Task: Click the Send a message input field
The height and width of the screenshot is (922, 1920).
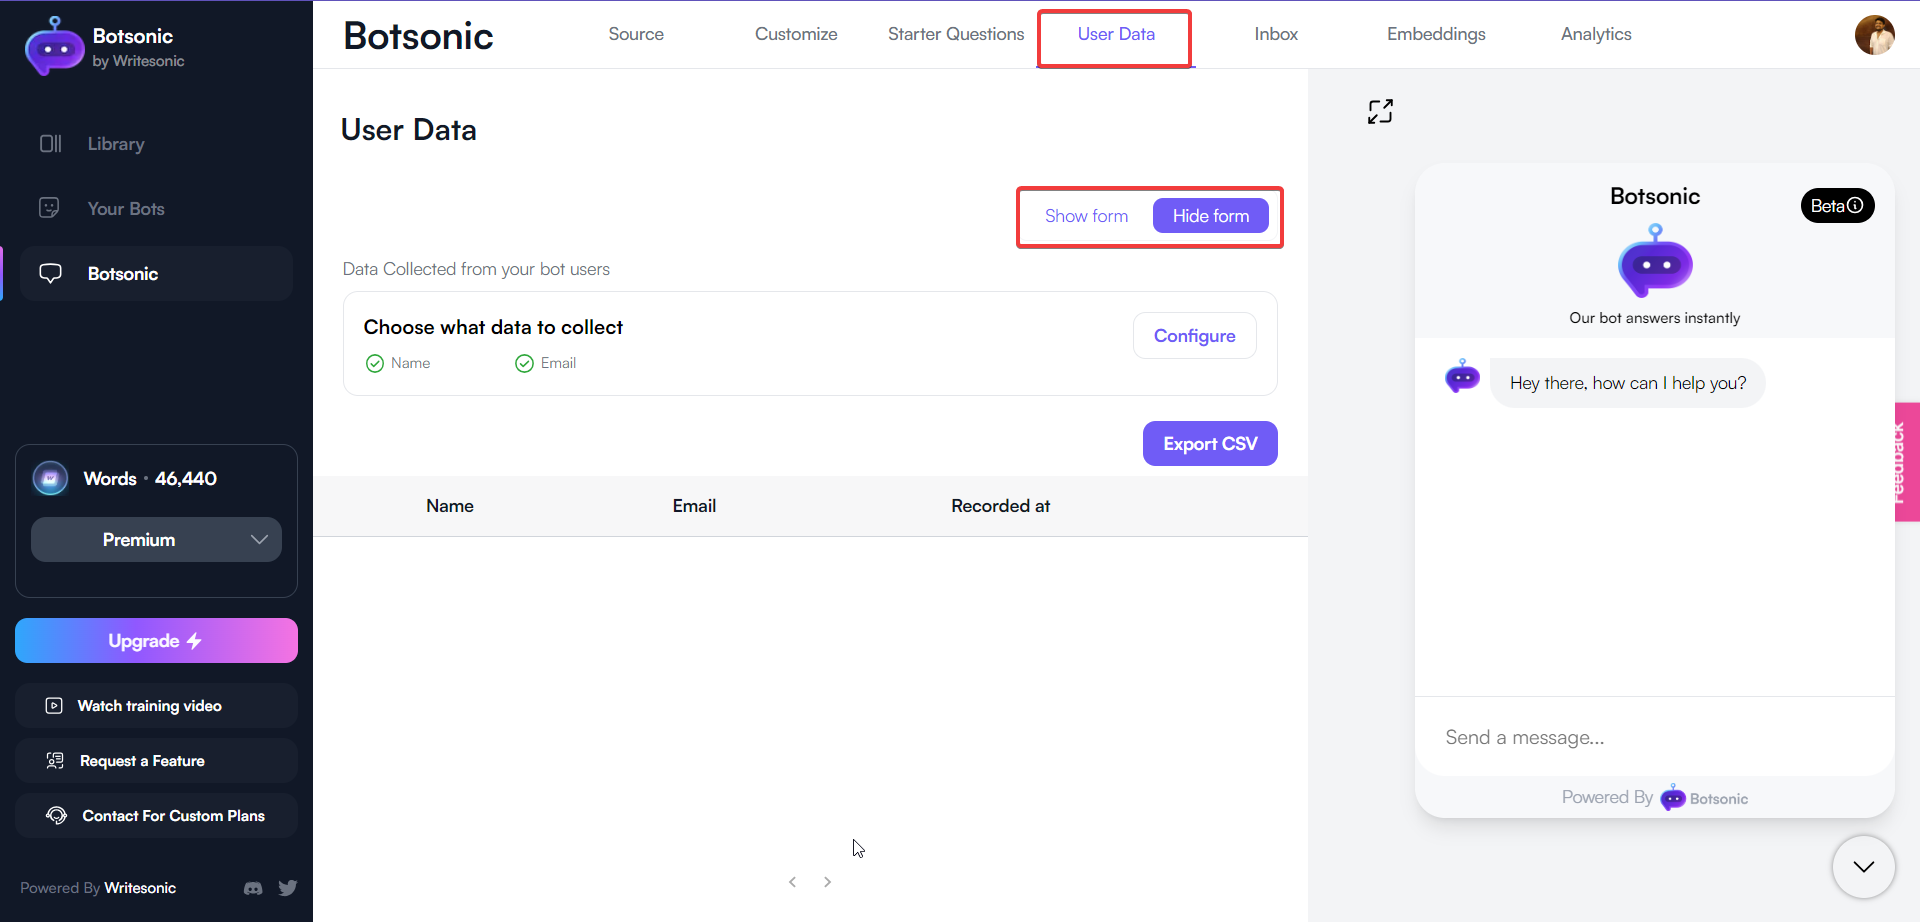Action: 1600,737
